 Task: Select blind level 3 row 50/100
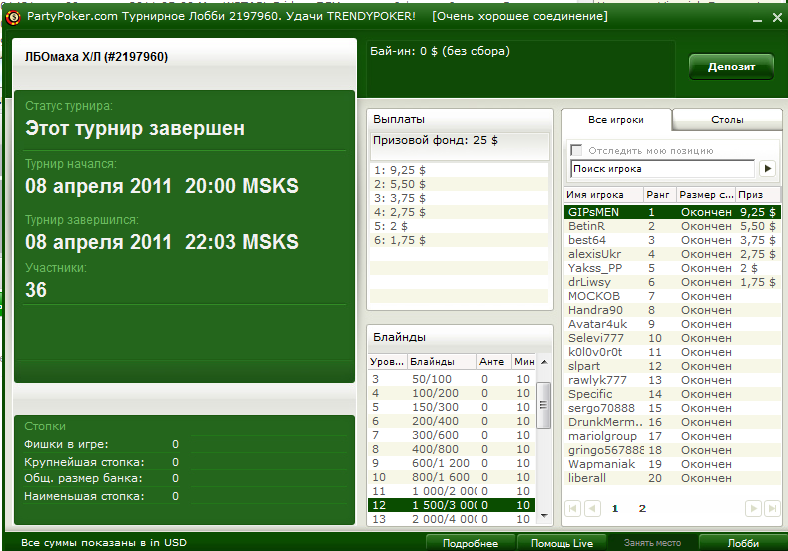tap(452, 379)
